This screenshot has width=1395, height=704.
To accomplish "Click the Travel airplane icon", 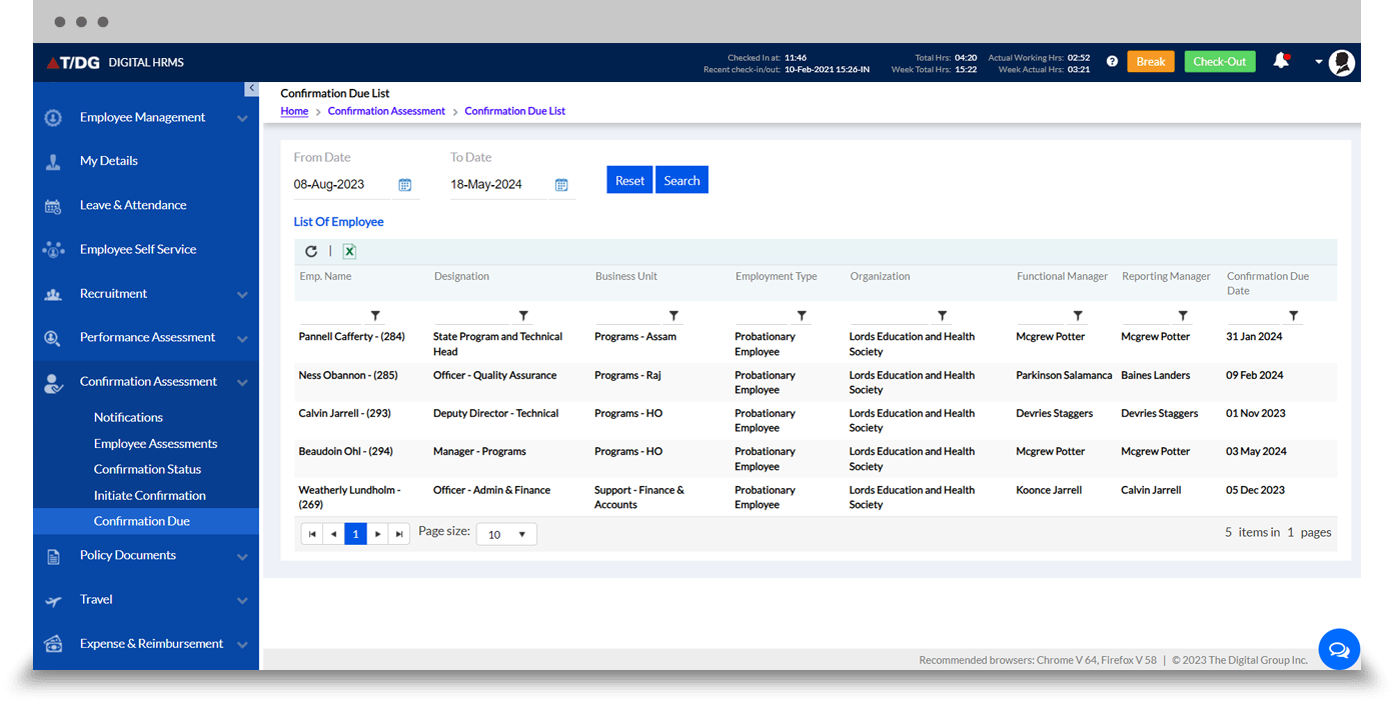I will [53, 601].
